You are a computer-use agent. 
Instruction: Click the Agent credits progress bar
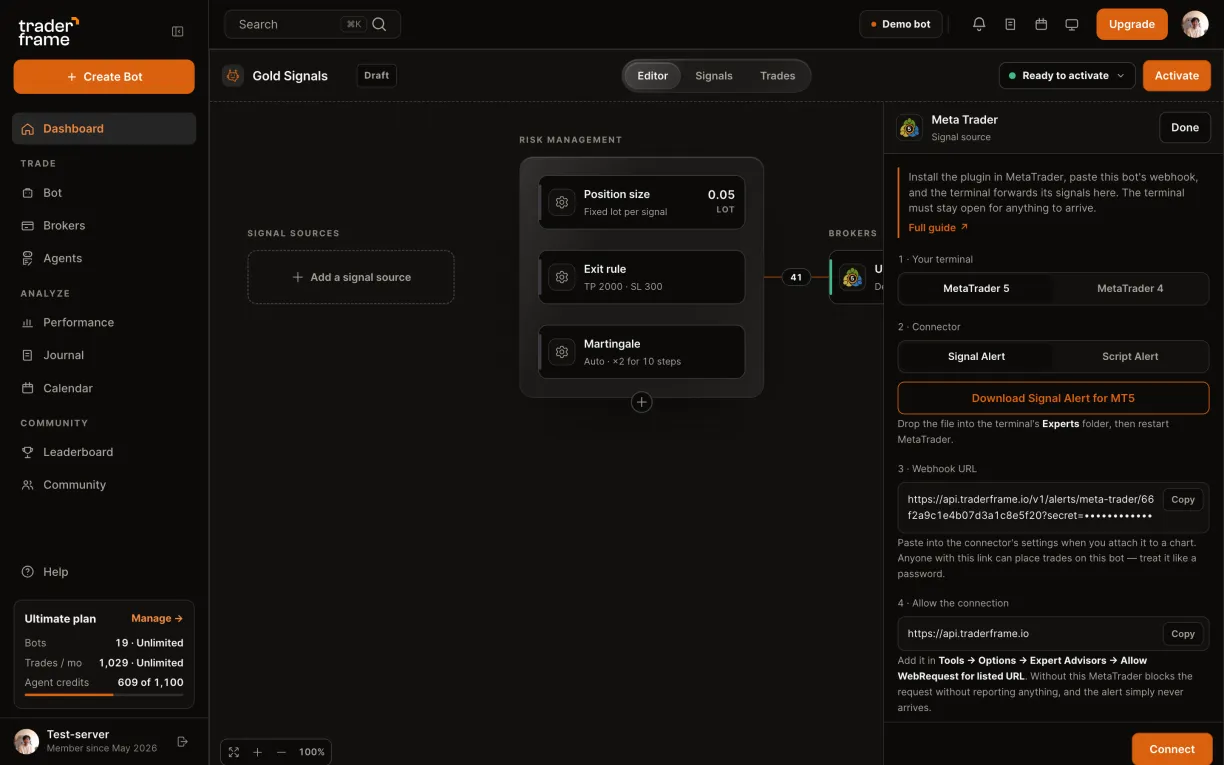(104, 694)
